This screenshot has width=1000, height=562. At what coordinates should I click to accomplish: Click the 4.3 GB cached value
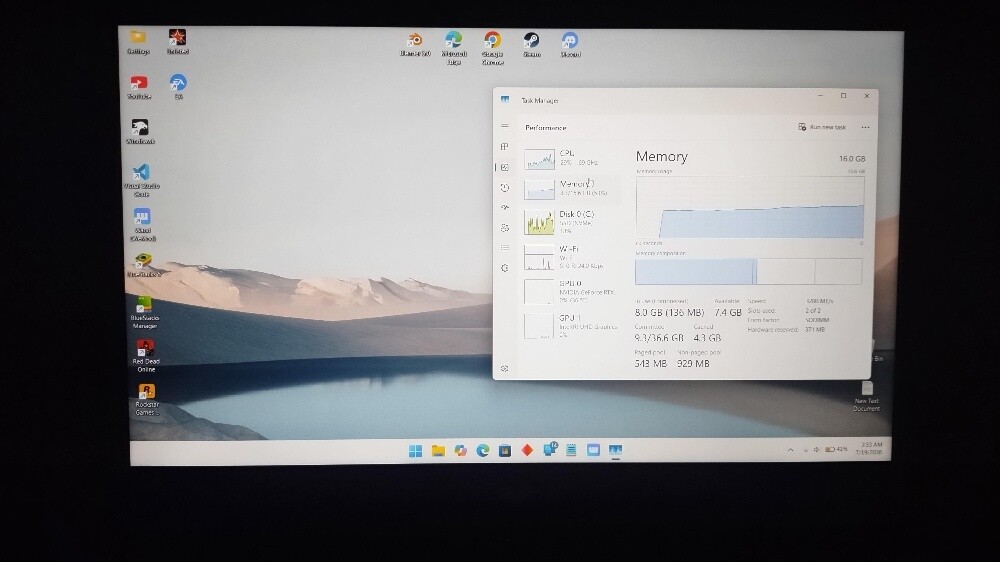(707, 337)
